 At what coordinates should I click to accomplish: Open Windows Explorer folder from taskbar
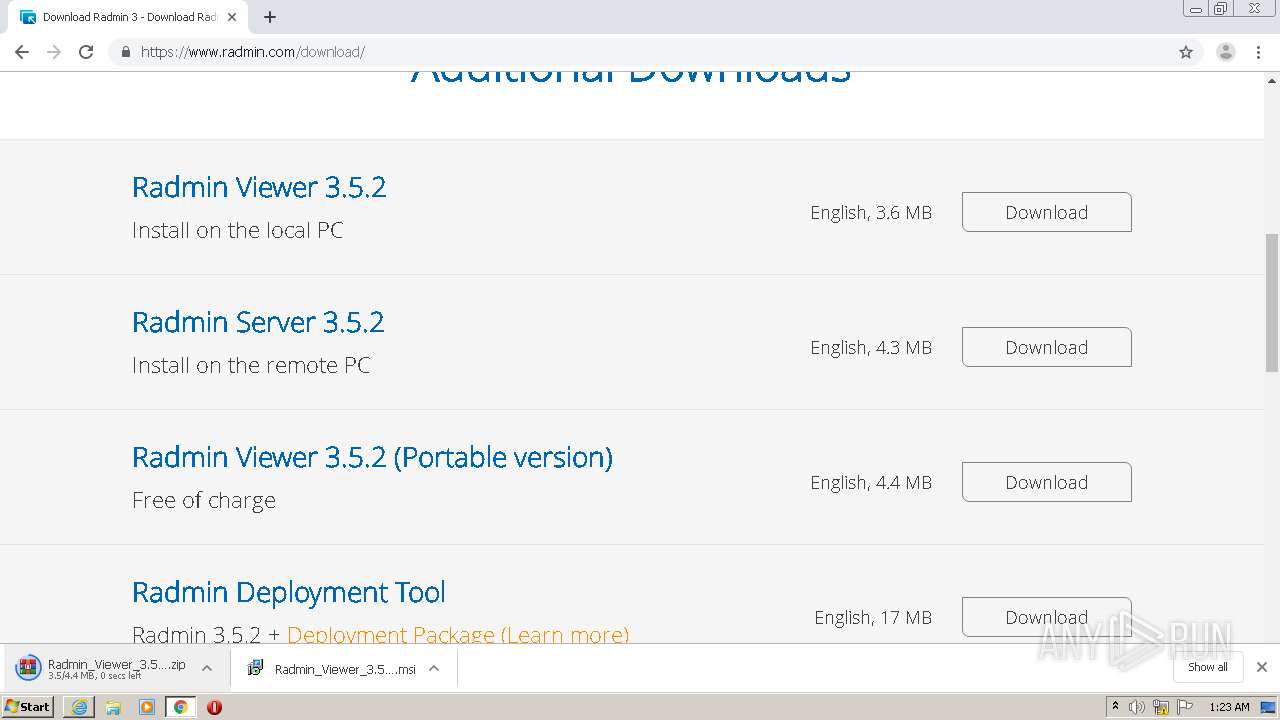(x=113, y=707)
